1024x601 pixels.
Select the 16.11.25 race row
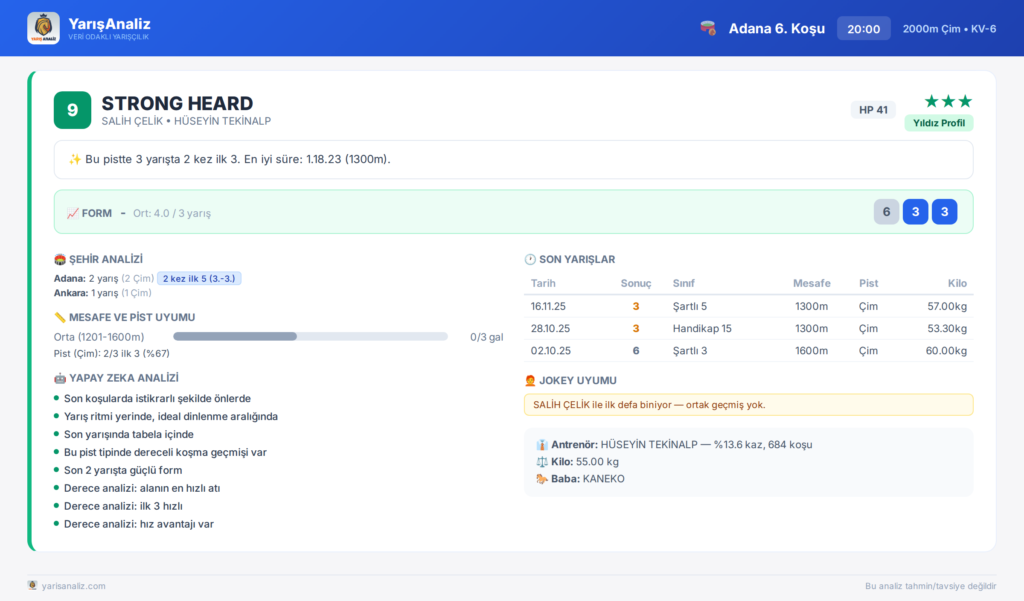point(748,306)
